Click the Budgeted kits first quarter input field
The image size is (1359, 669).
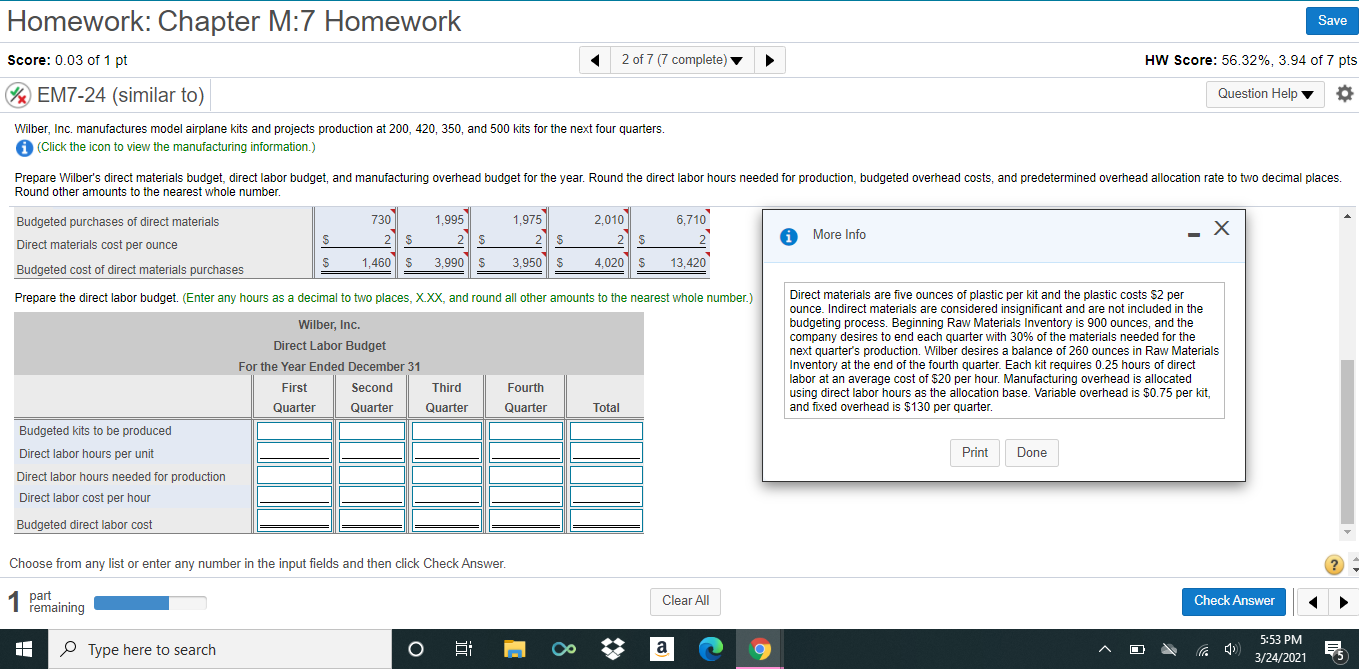tap(293, 430)
